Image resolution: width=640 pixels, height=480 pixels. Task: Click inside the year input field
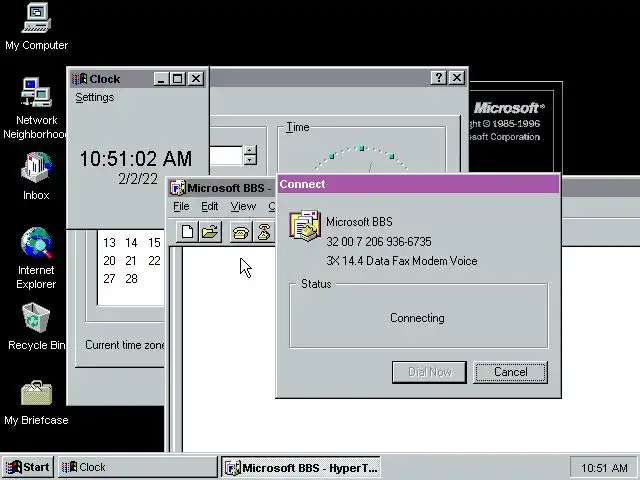226,155
